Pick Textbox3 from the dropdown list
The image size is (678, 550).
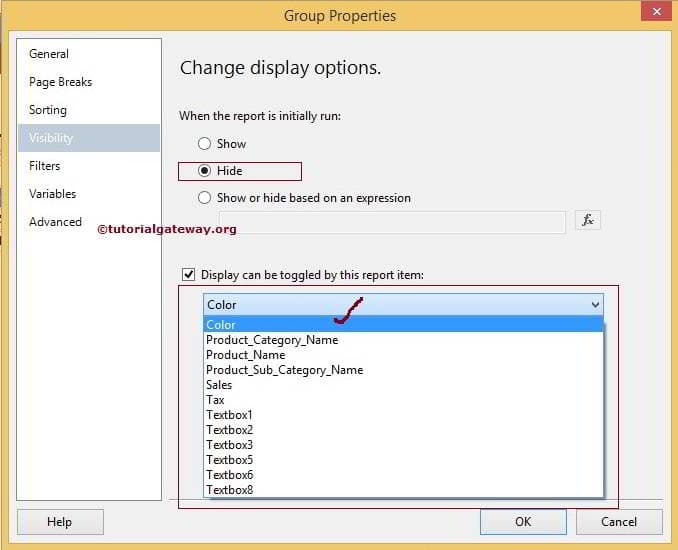[x=403, y=445]
